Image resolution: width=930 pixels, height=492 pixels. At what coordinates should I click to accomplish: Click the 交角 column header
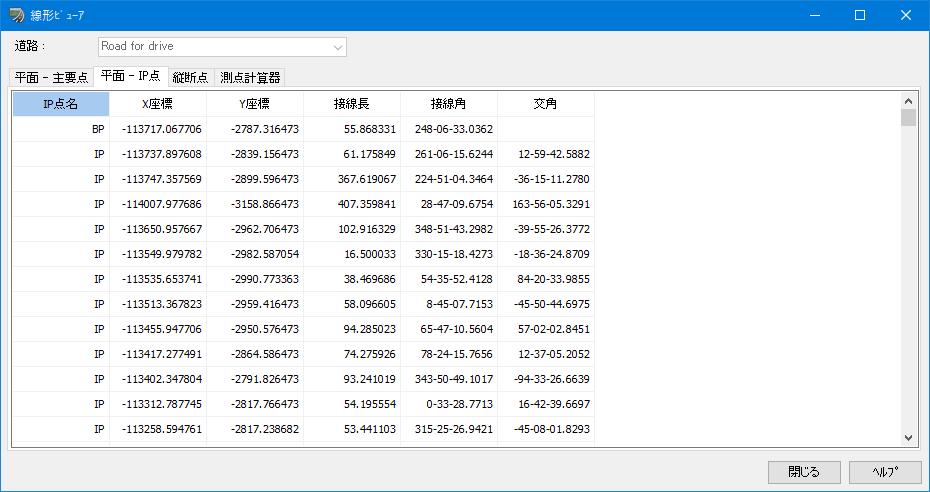coord(546,104)
